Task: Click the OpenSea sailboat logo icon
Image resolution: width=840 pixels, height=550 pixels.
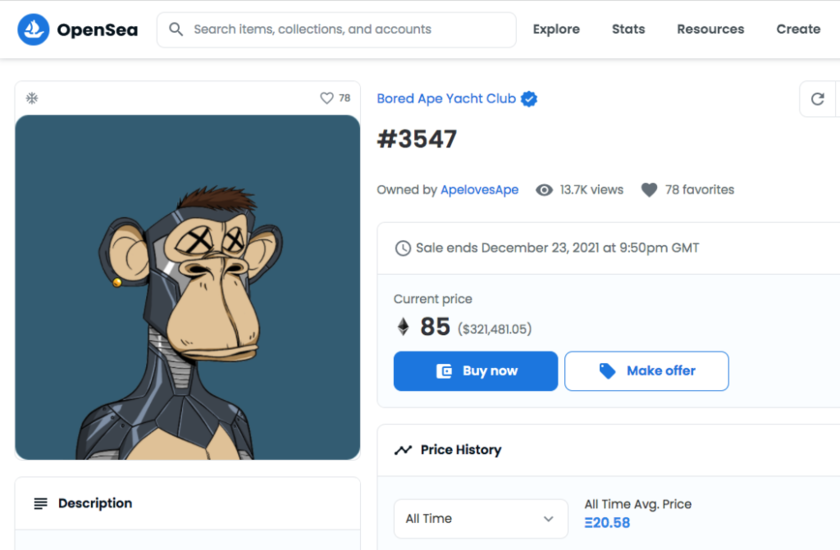Action: 33,30
